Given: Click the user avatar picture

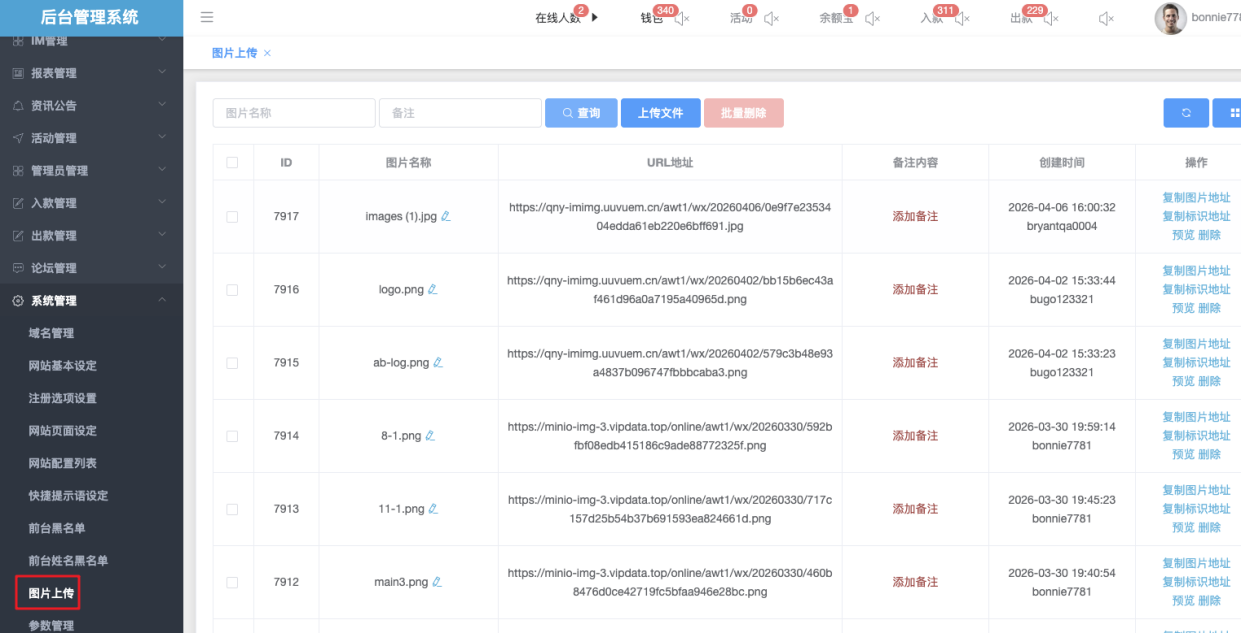Looking at the screenshot, I should pyautogui.click(x=1170, y=18).
